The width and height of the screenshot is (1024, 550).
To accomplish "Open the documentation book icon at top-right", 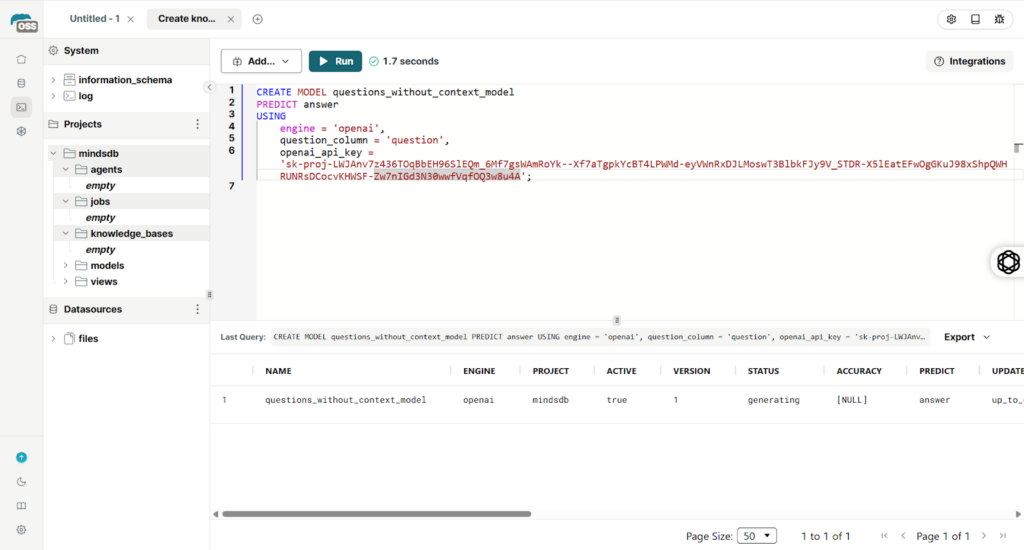I will pyautogui.click(x=975, y=19).
